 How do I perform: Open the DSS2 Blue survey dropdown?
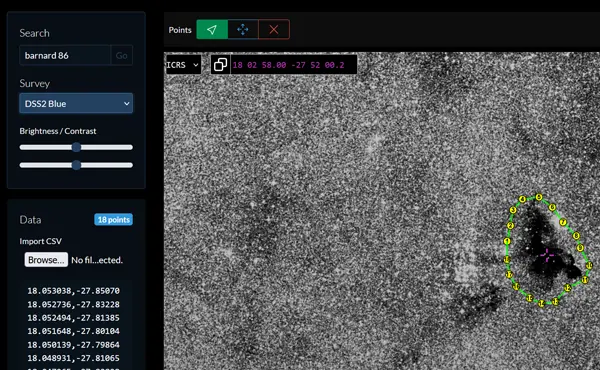point(76,103)
